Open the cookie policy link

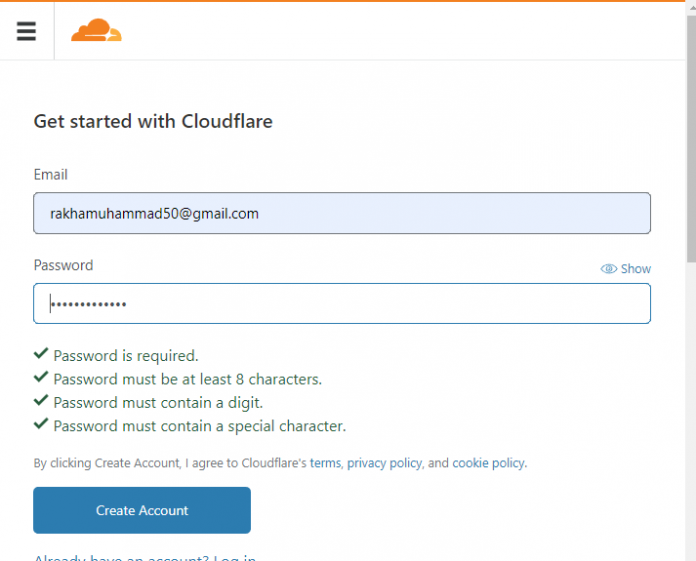click(488, 463)
